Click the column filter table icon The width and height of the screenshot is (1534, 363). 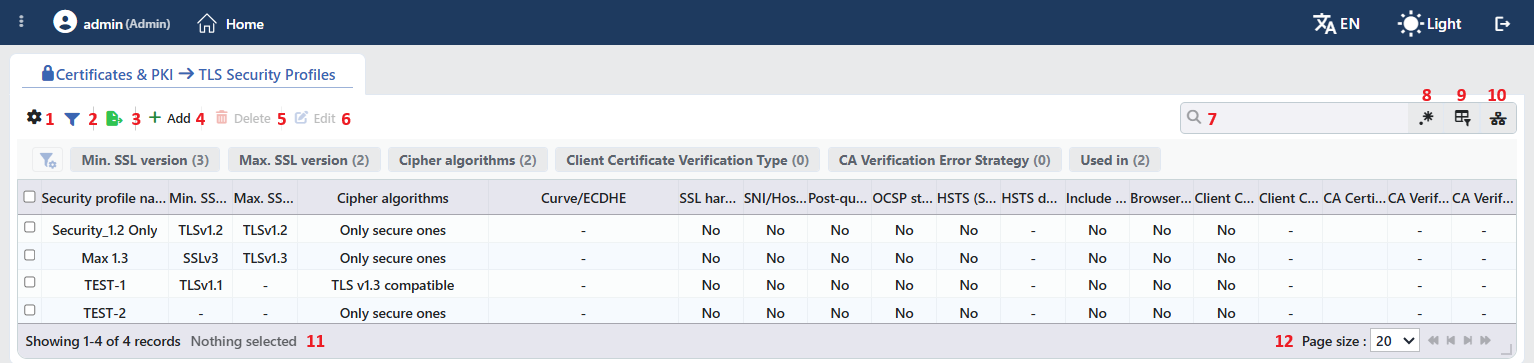point(1462,118)
